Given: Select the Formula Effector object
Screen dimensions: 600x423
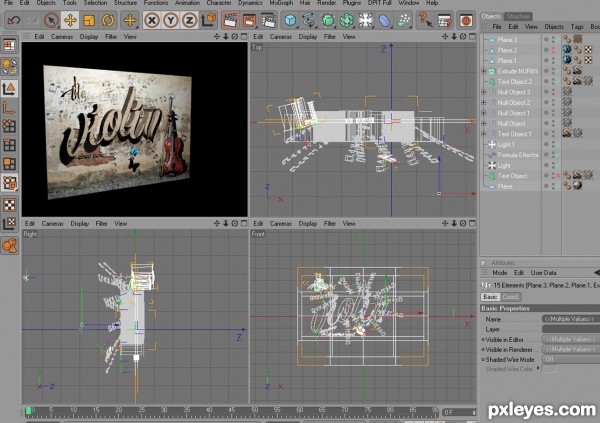Looking at the screenshot, I should click(x=518, y=155).
